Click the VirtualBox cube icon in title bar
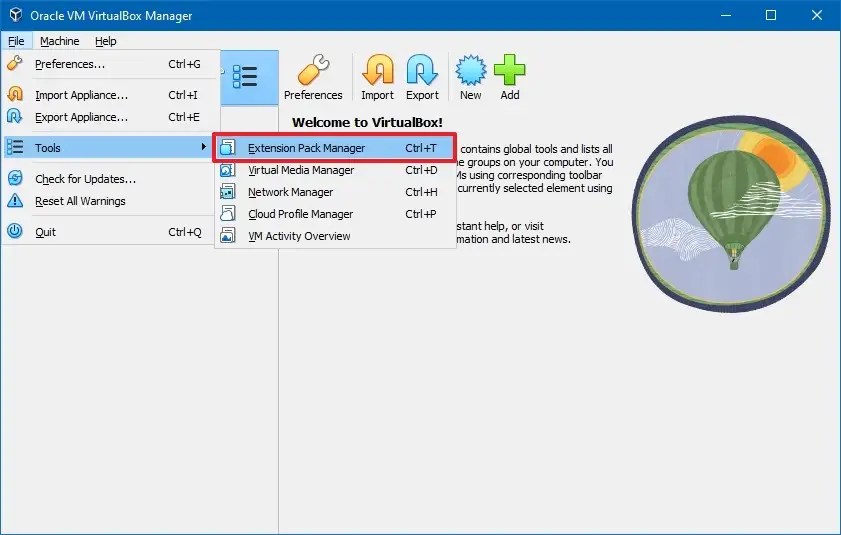 tap(16, 15)
